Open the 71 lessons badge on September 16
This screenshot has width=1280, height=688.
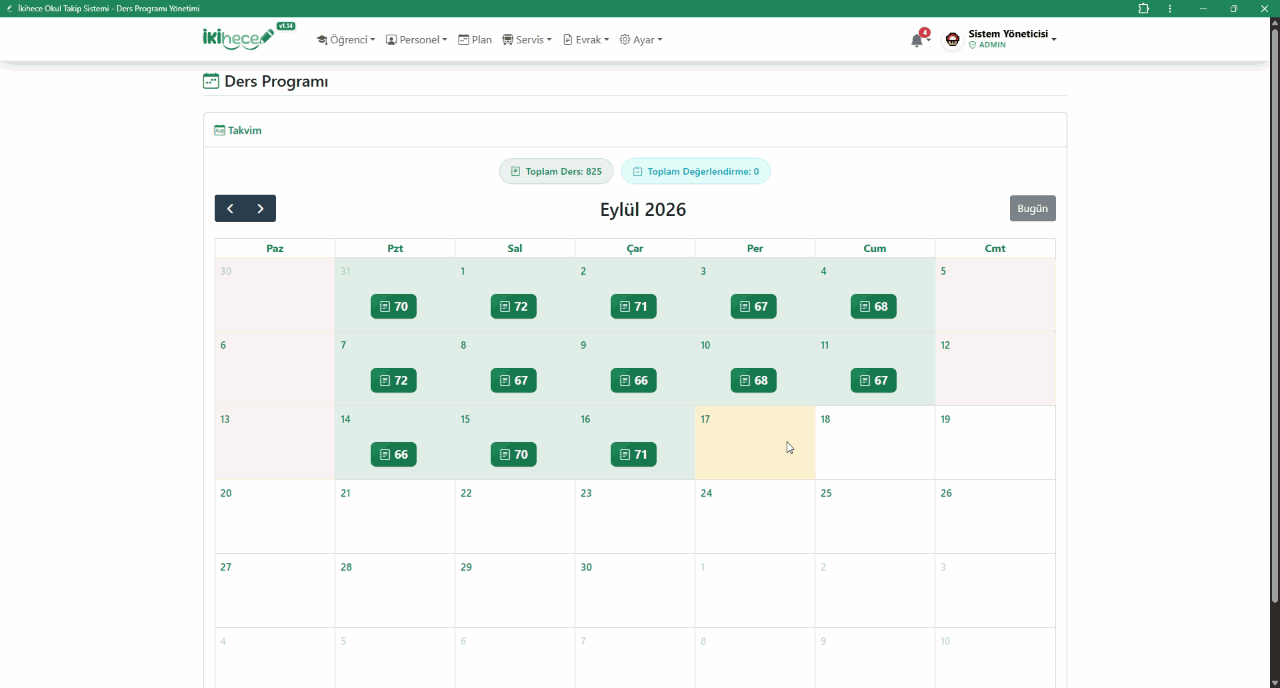(633, 454)
